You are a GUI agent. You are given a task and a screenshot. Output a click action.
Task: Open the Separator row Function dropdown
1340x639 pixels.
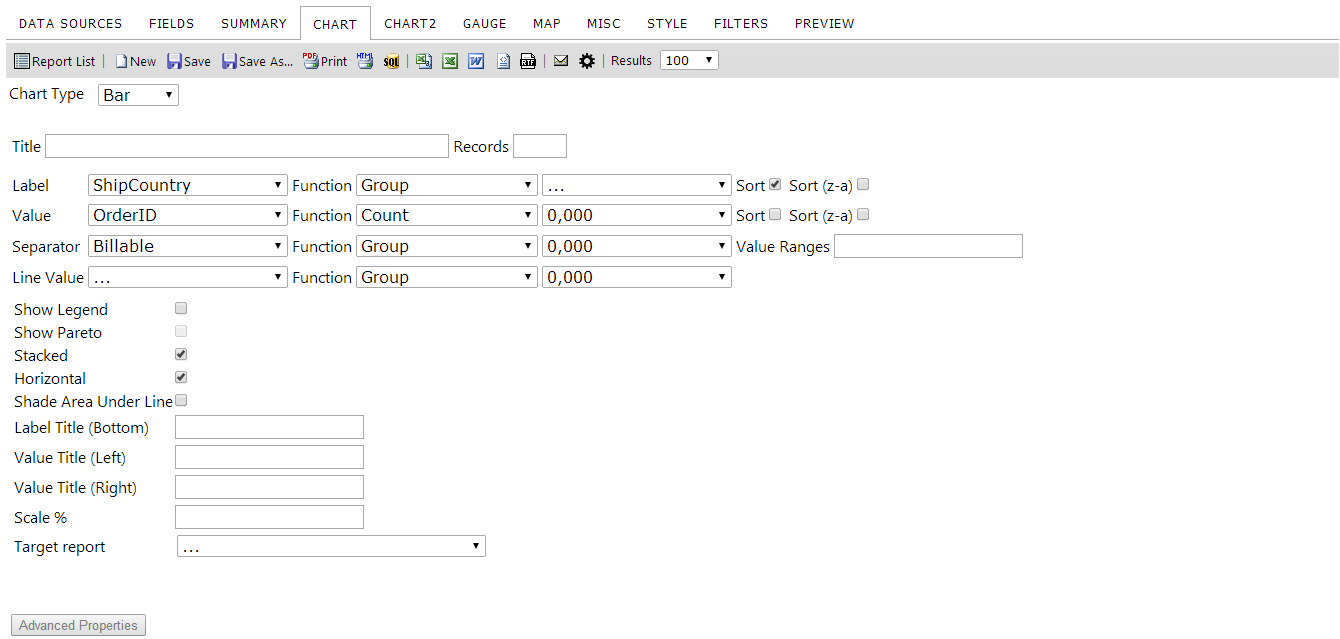(447, 246)
